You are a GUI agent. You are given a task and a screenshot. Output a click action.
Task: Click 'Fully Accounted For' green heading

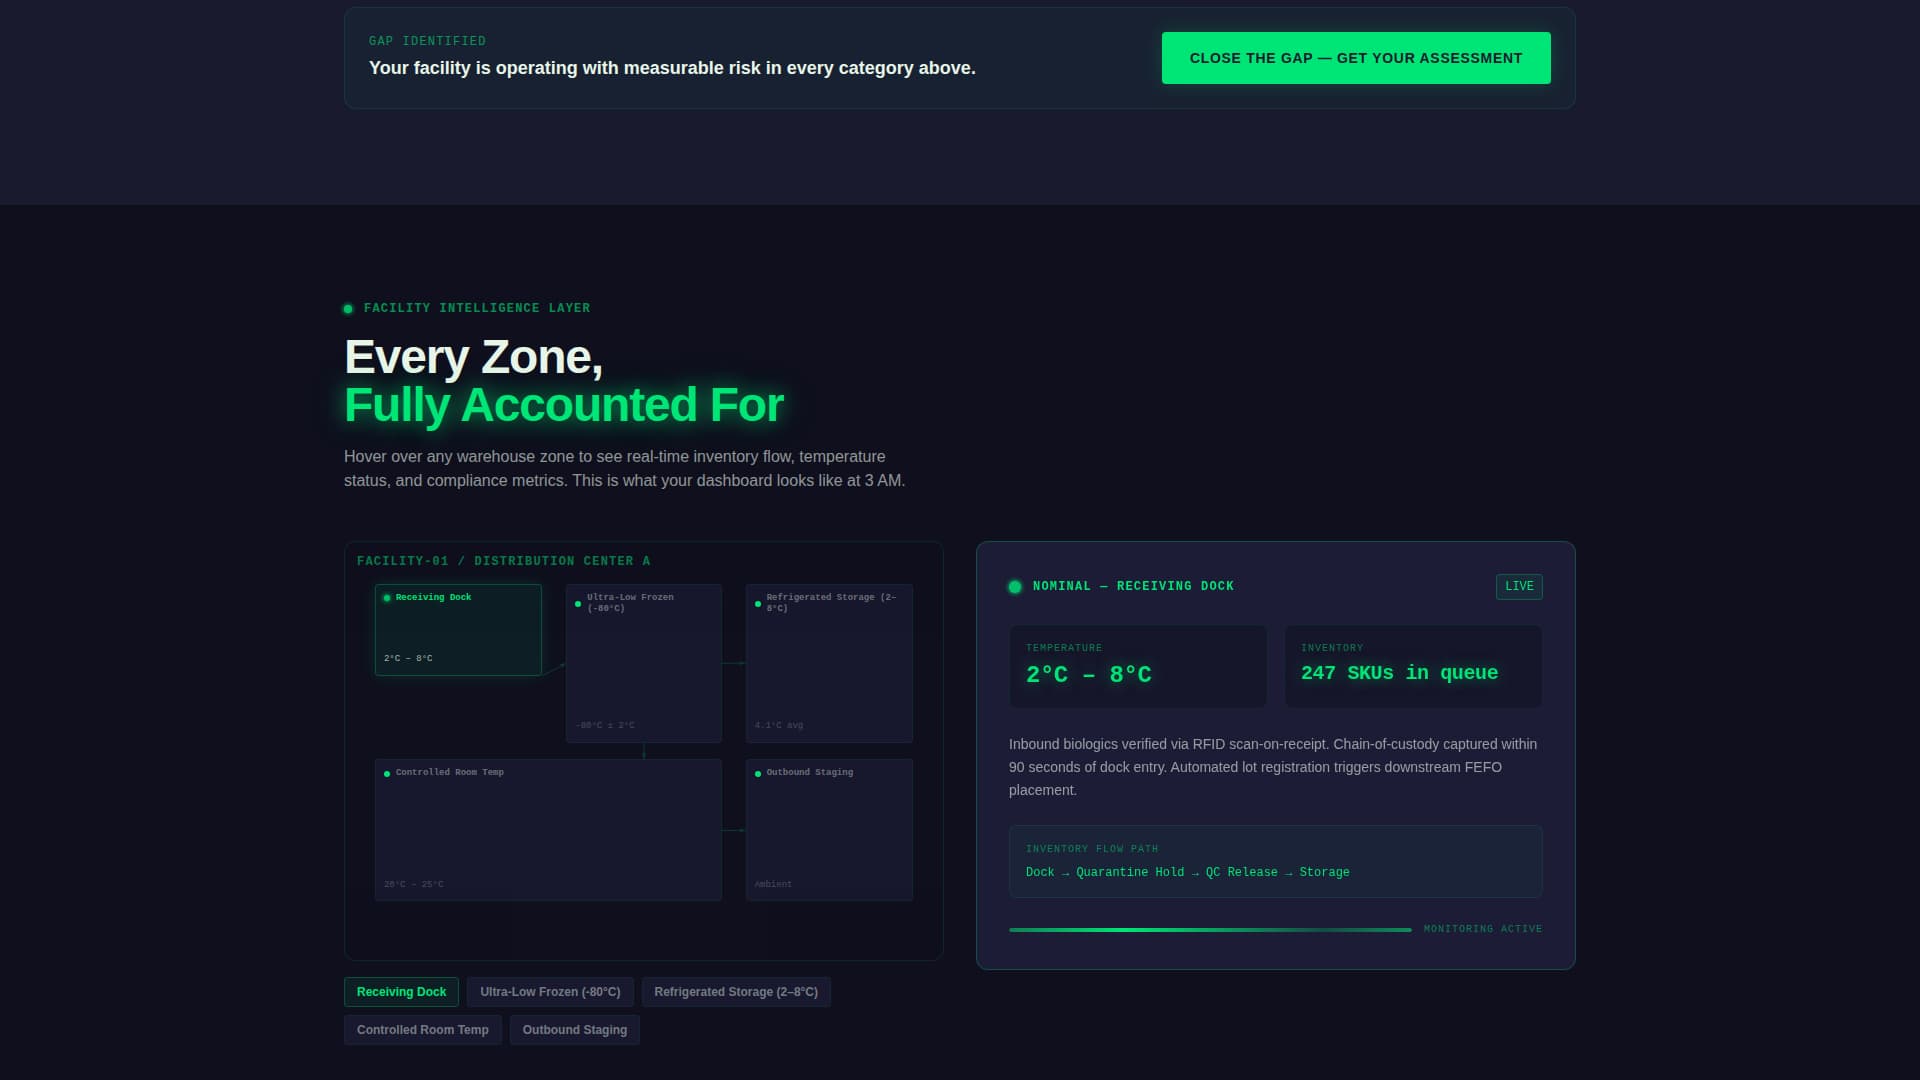(564, 405)
